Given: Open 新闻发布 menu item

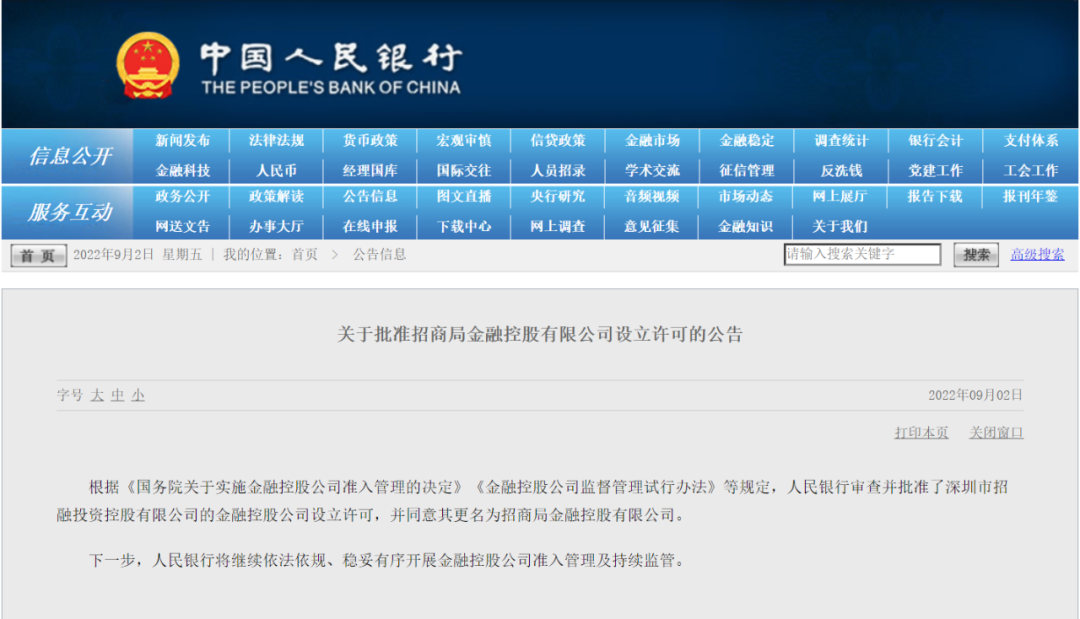Looking at the screenshot, I should tap(183, 140).
